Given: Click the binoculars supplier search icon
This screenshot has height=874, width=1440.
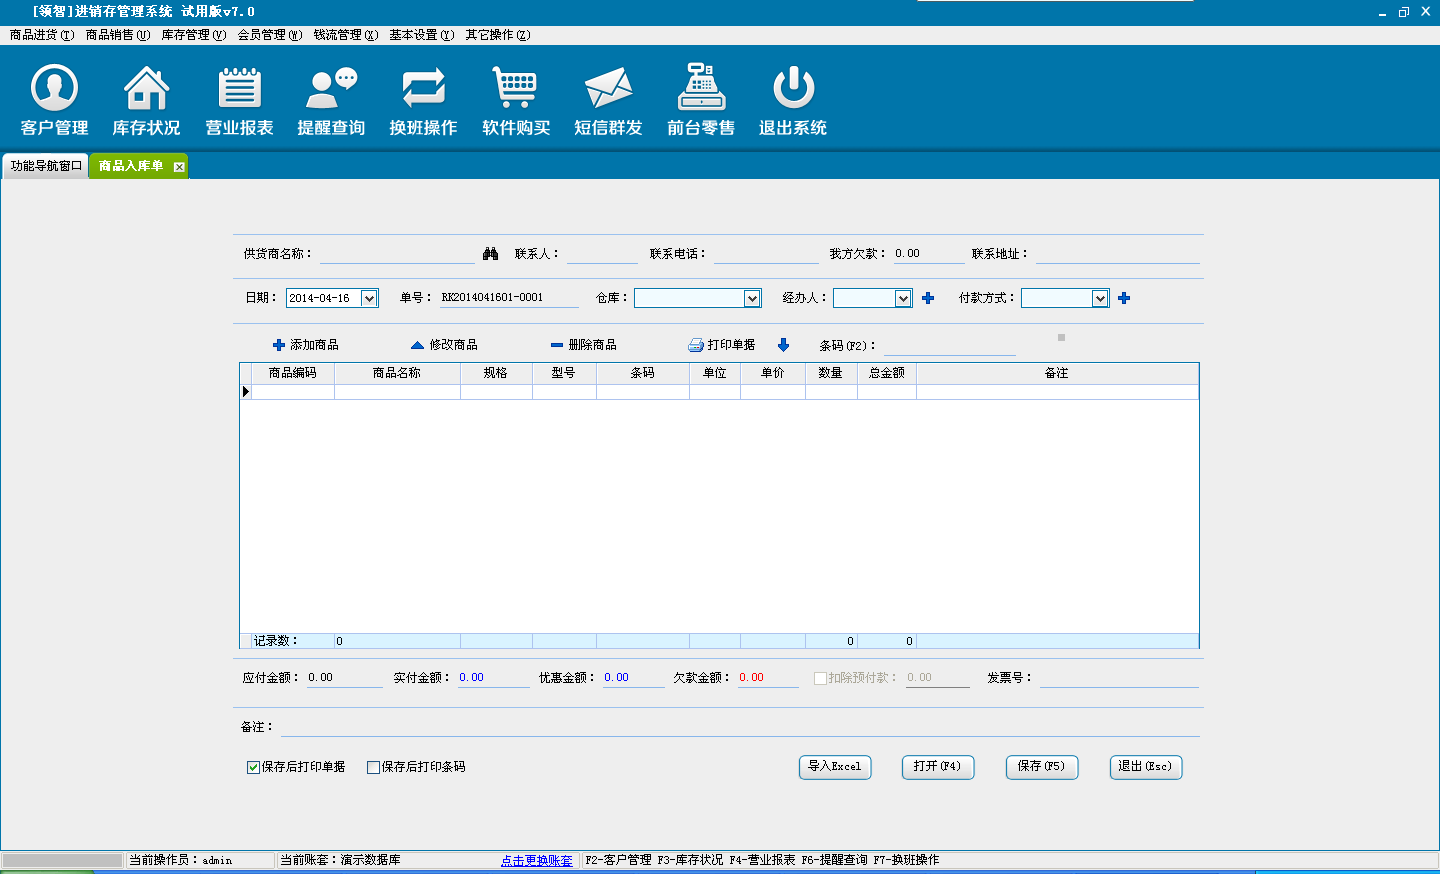Looking at the screenshot, I should pos(490,254).
